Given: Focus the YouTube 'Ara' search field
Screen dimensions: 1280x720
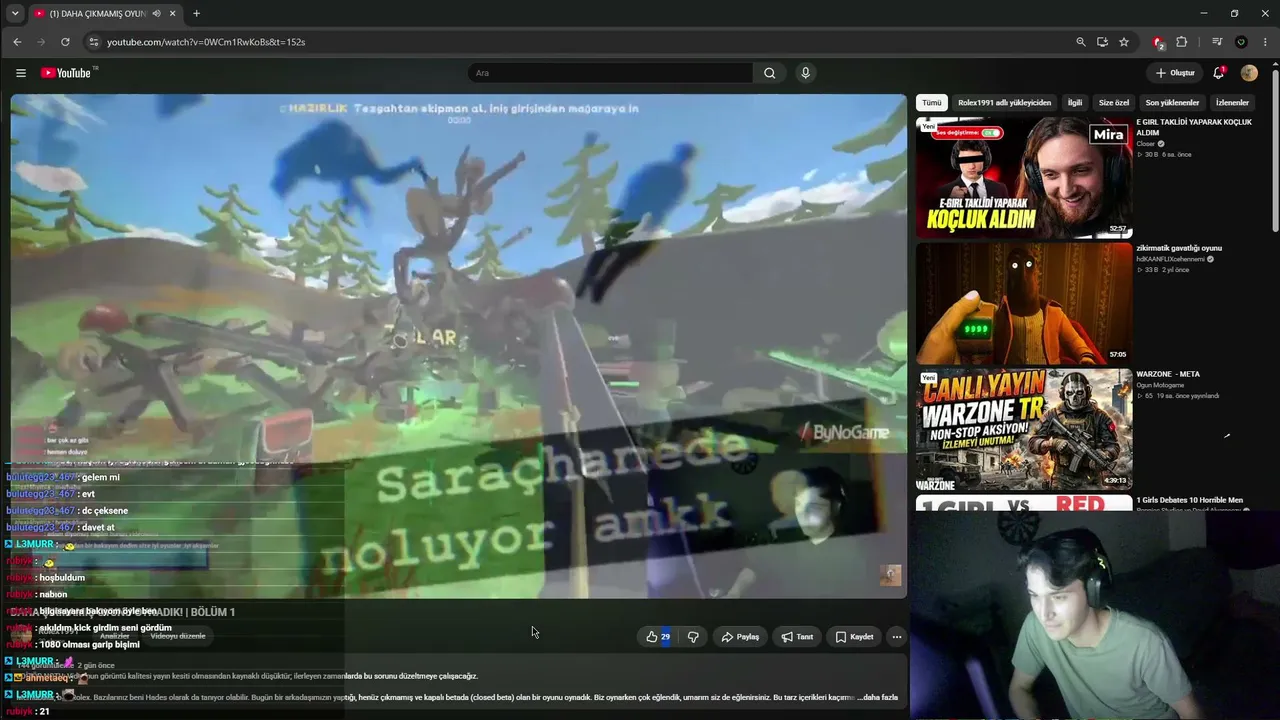Looking at the screenshot, I should (x=610, y=73).
